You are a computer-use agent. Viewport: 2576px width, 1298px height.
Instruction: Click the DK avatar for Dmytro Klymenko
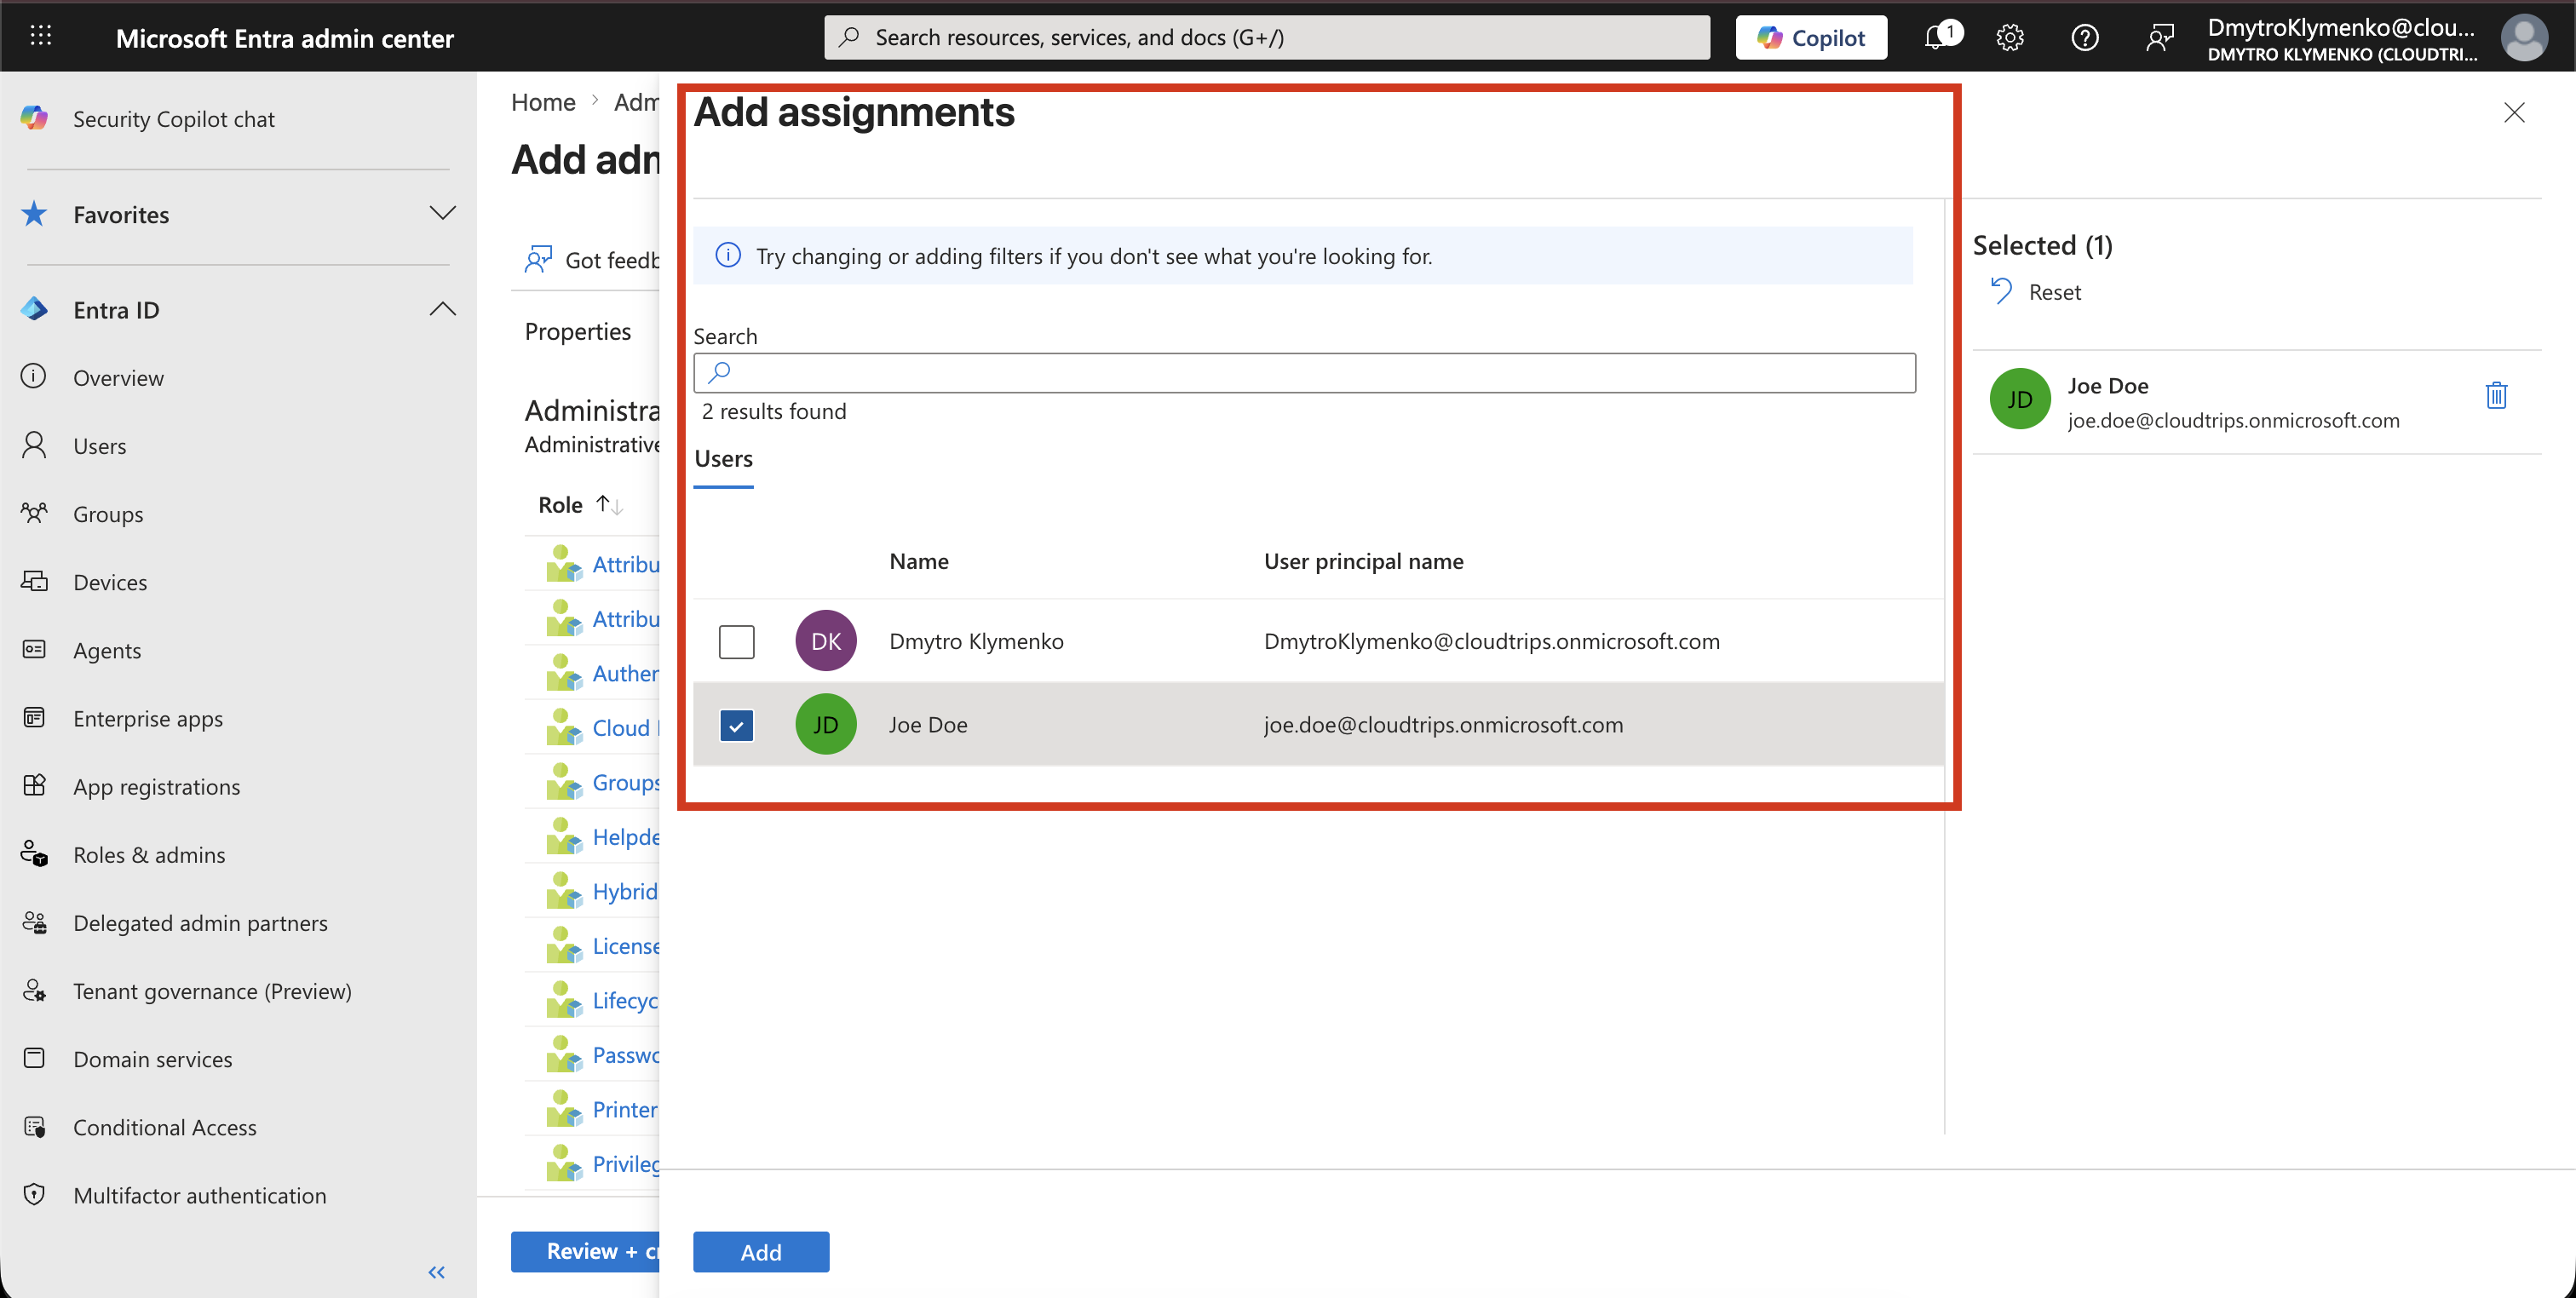[826, 641]
